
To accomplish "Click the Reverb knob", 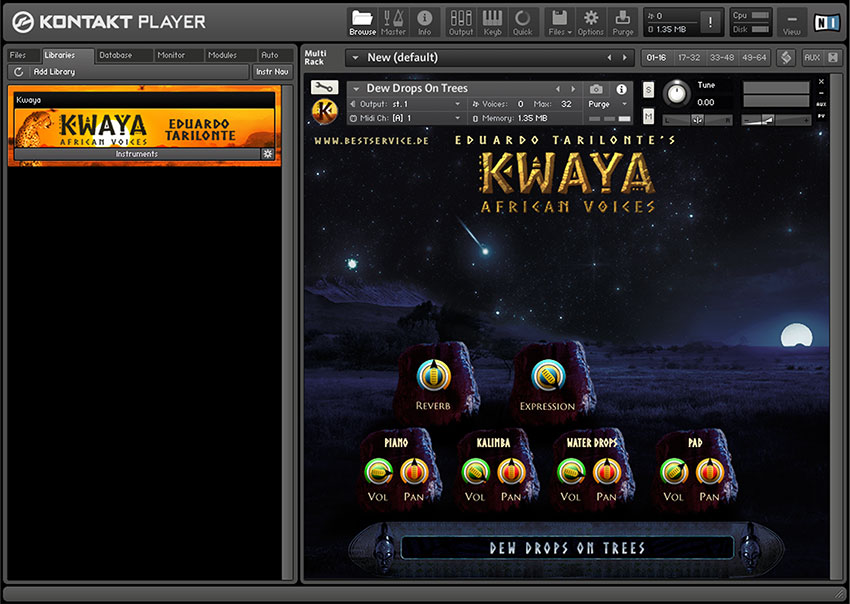I will pyautogui.click(x=433, y=376).
